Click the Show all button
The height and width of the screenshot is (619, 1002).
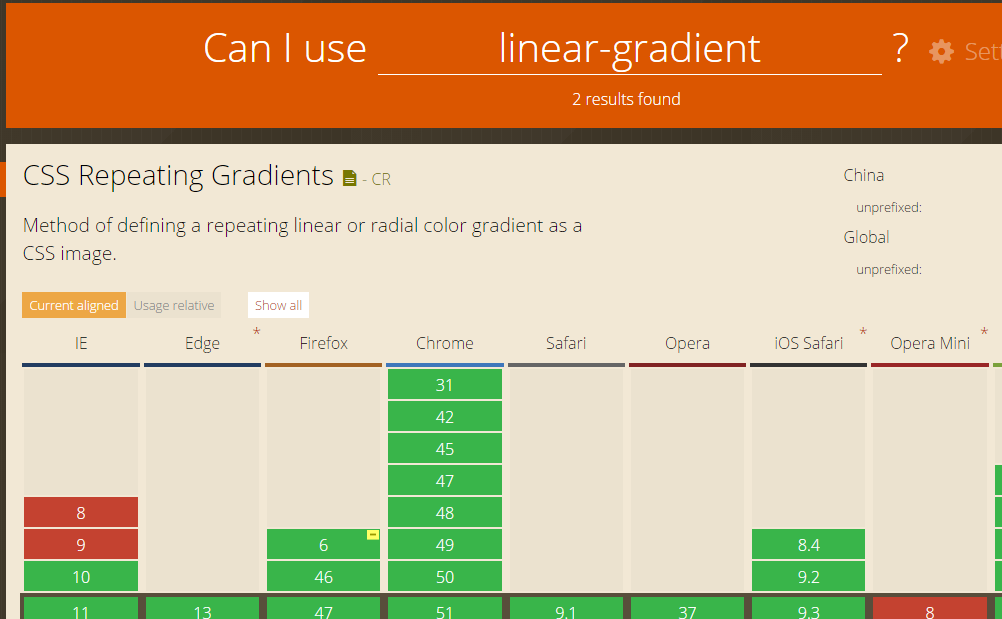[x=278, y=305]
